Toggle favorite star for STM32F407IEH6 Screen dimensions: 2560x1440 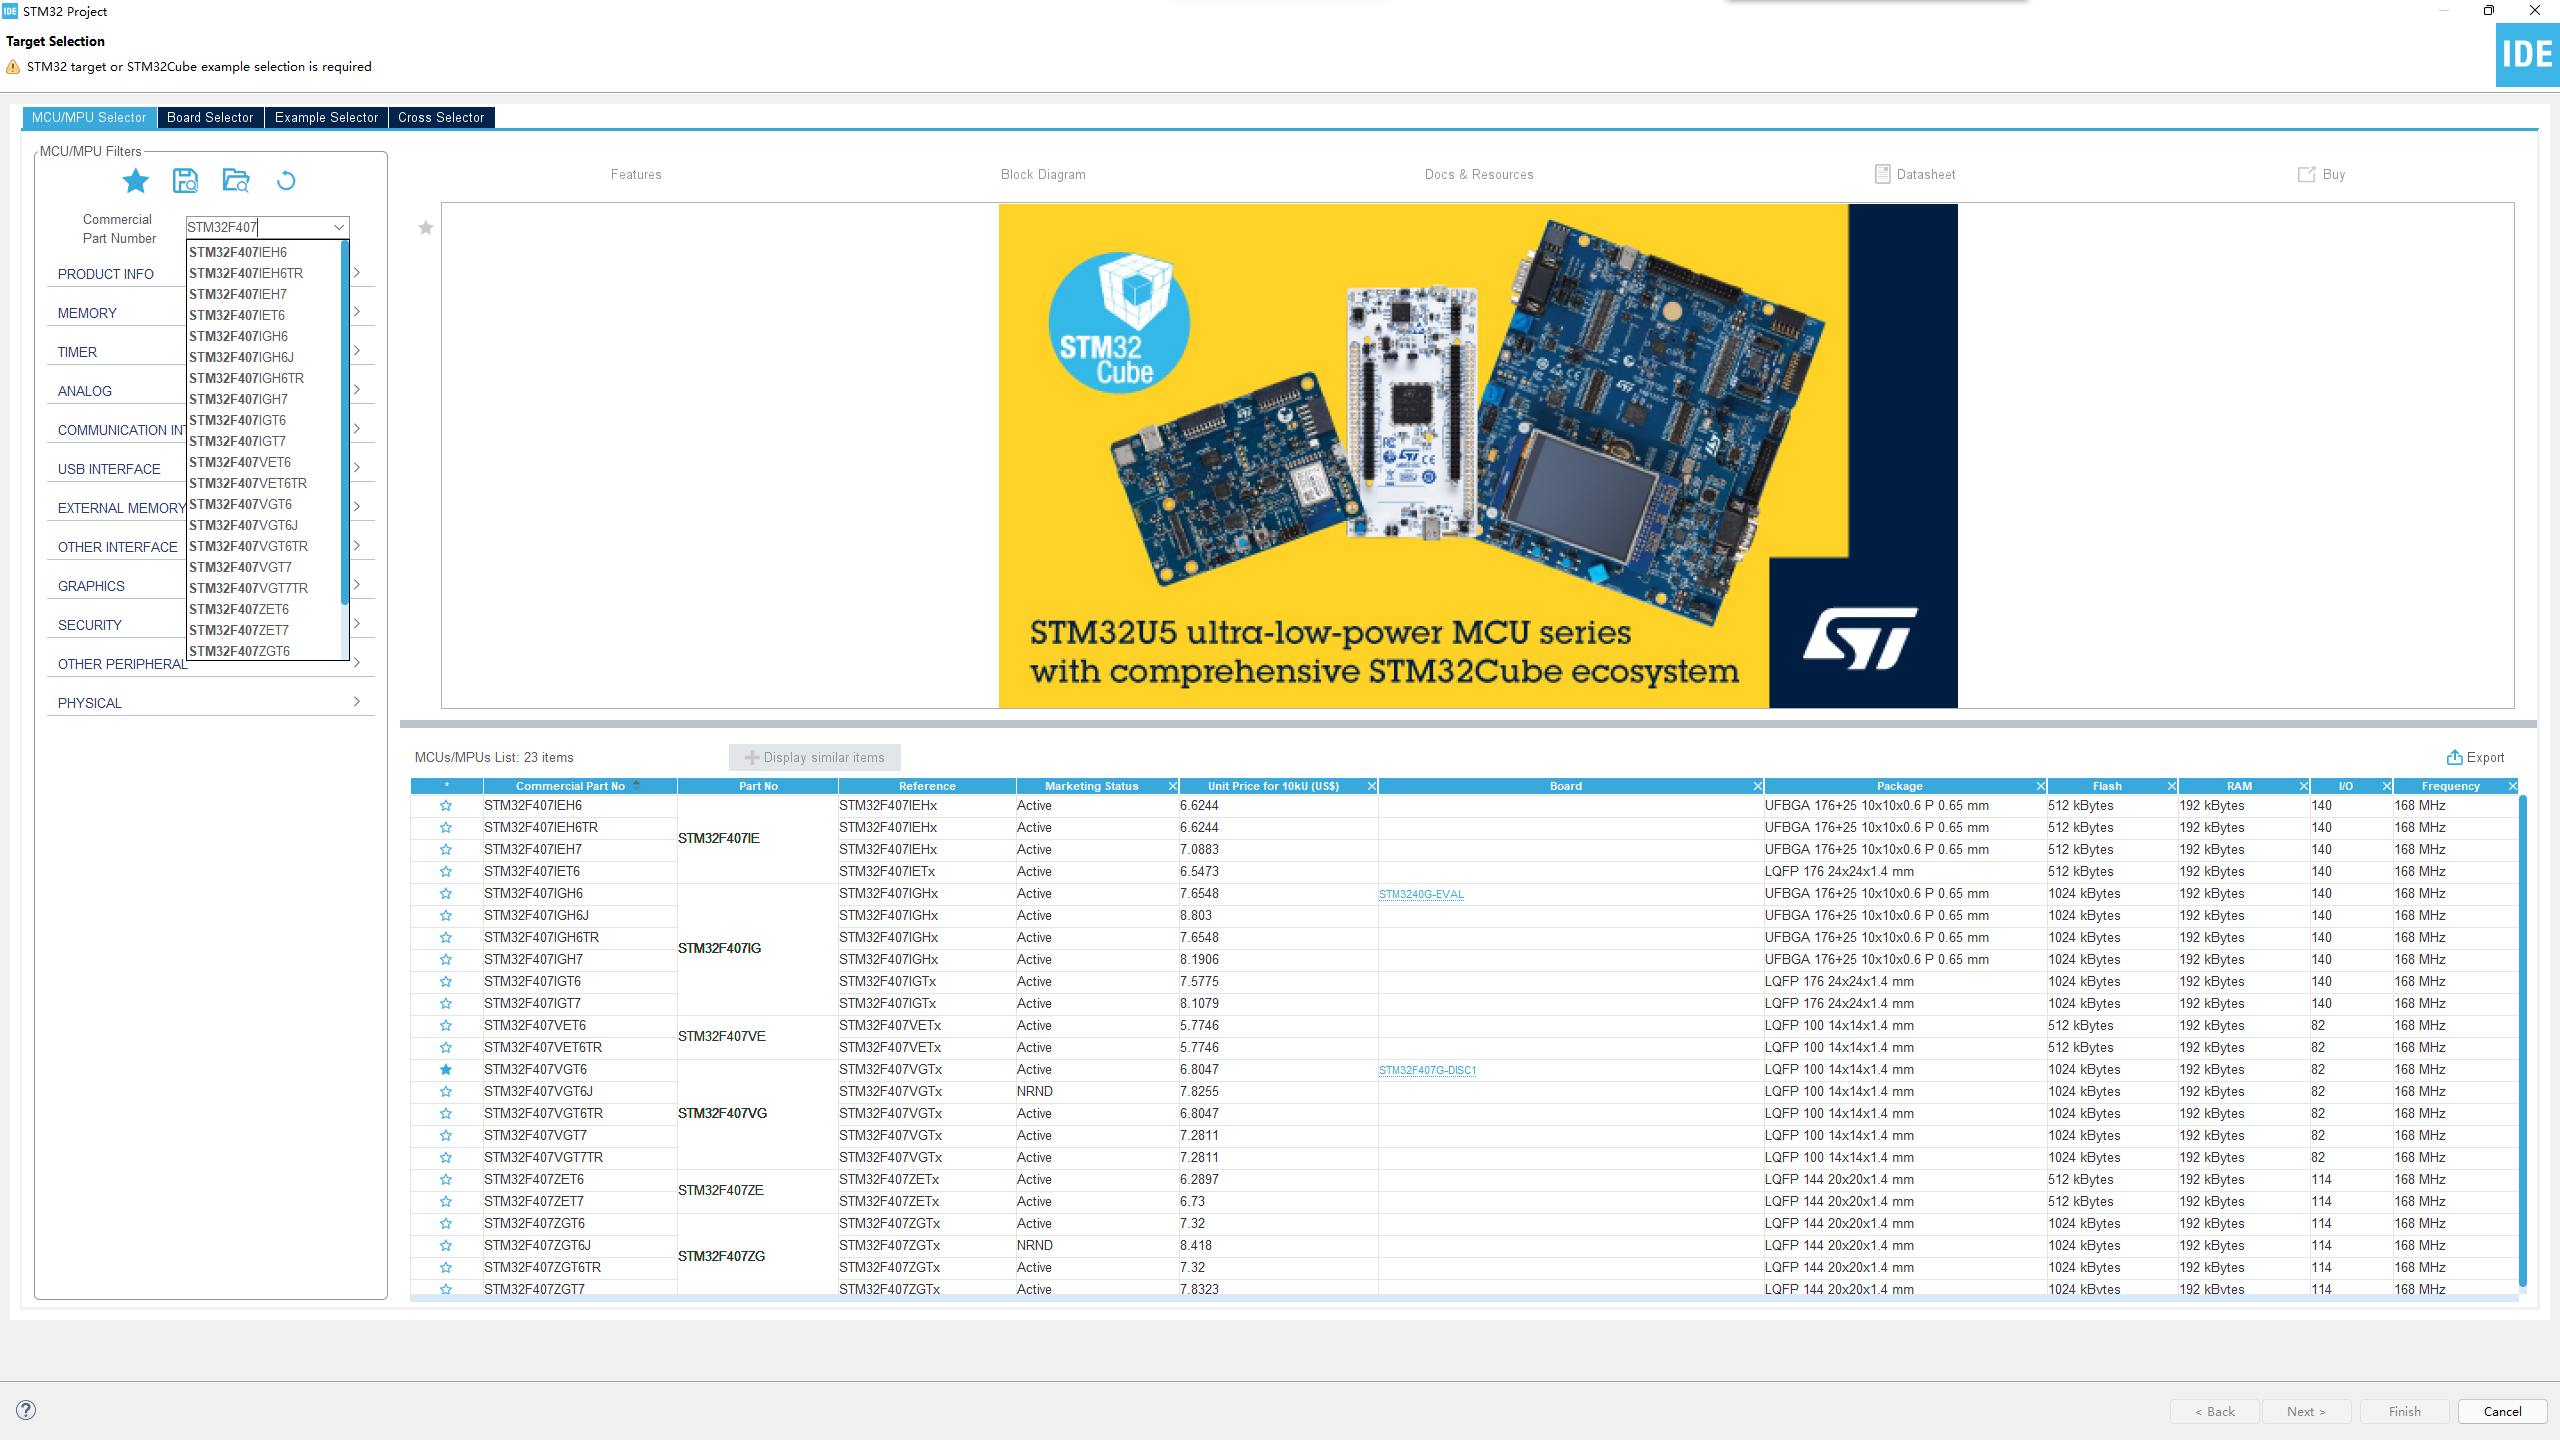coord(446,806)
